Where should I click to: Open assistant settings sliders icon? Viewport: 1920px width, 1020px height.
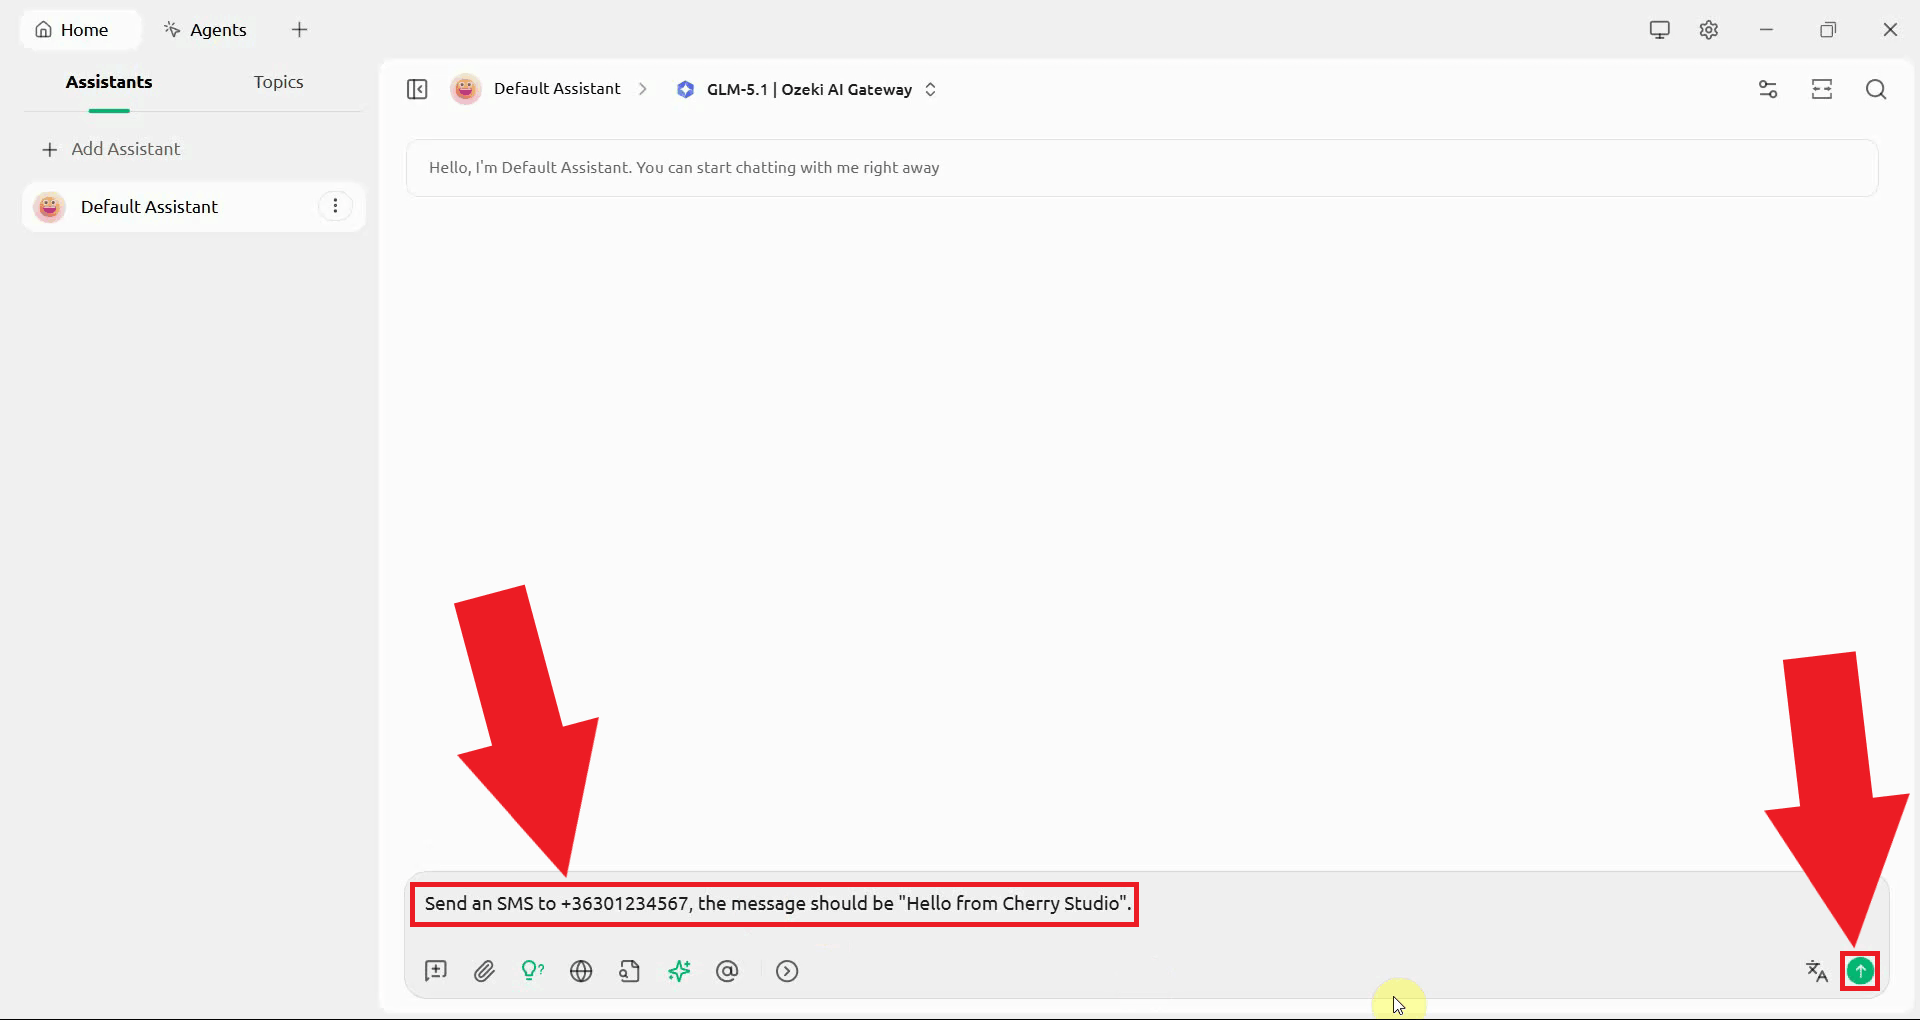[x=1768, y=90]
